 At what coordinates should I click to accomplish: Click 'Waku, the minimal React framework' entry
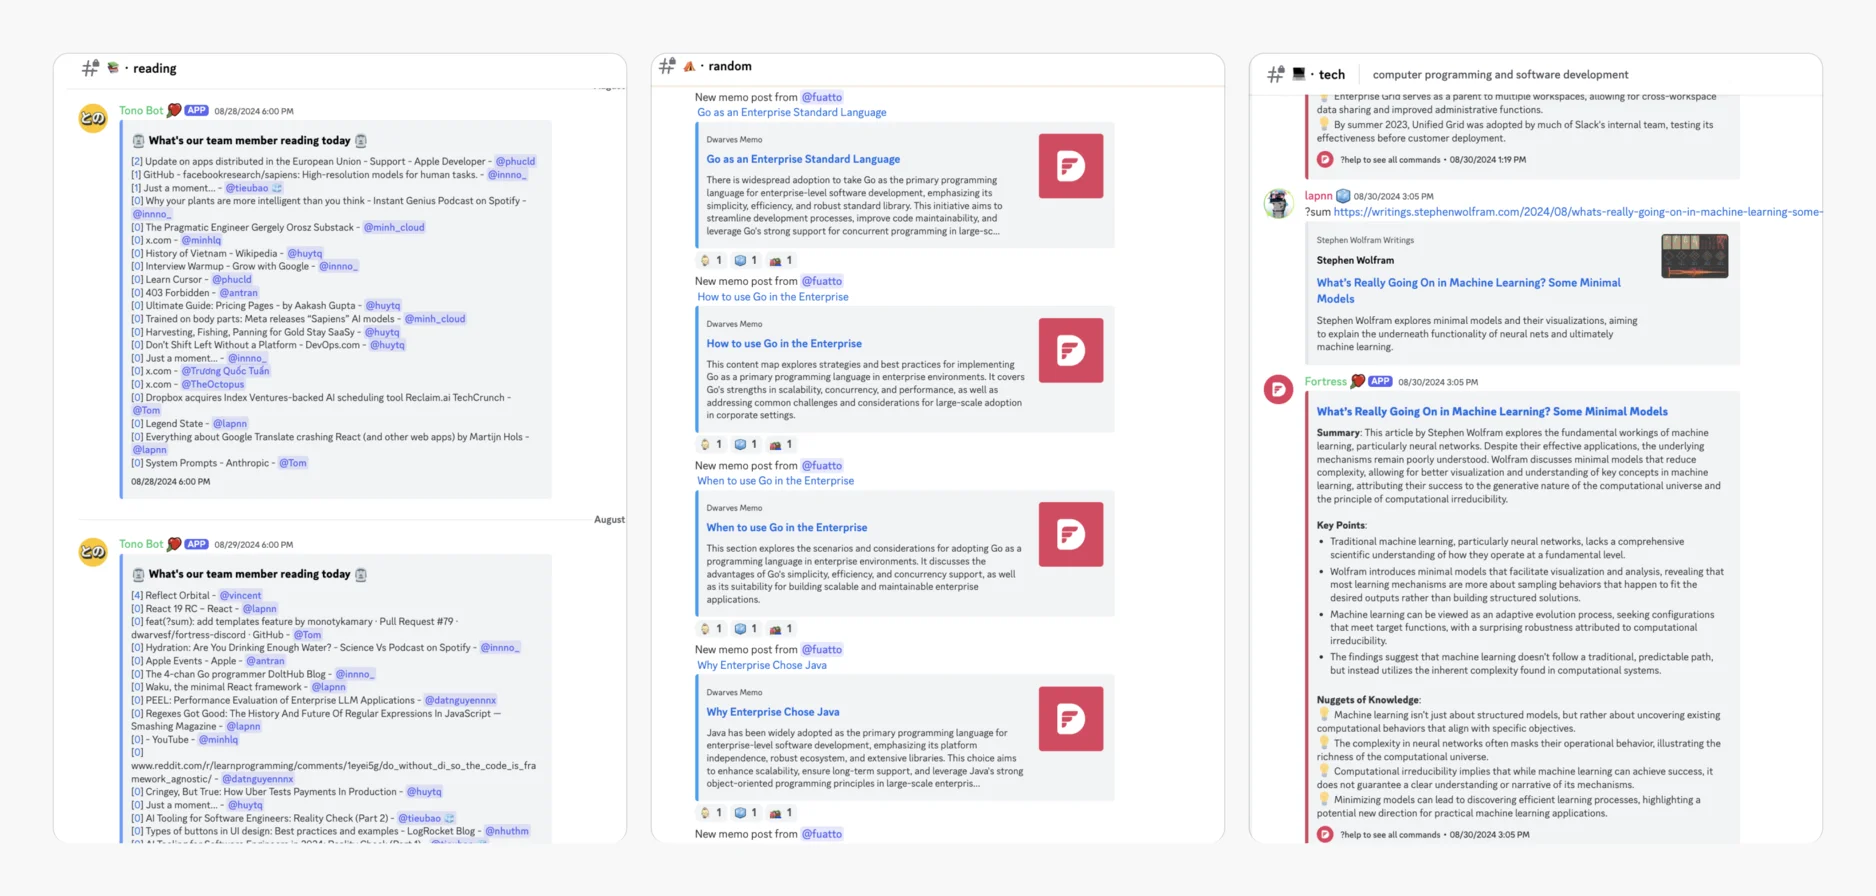coord(223,687)
